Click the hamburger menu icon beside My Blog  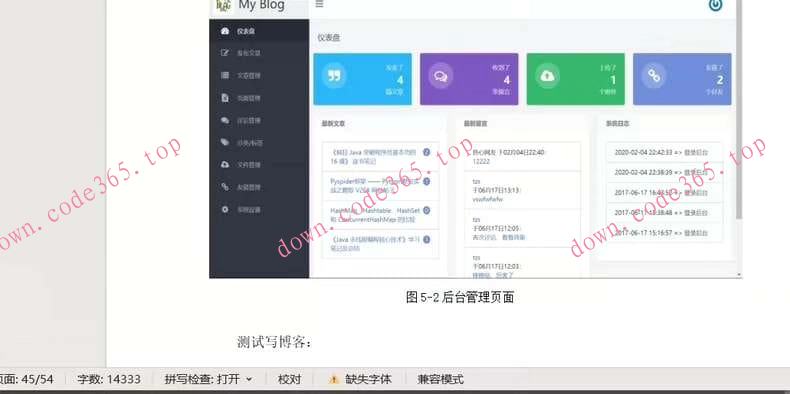pos(319,5)
